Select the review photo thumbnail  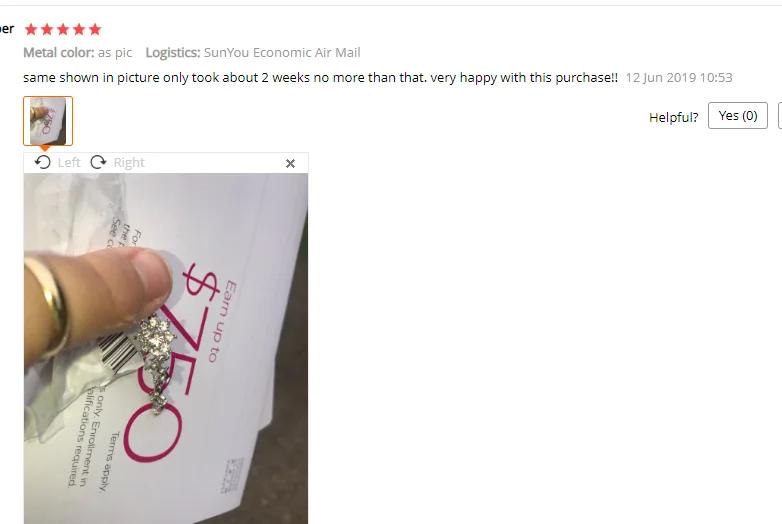(48, 121)
